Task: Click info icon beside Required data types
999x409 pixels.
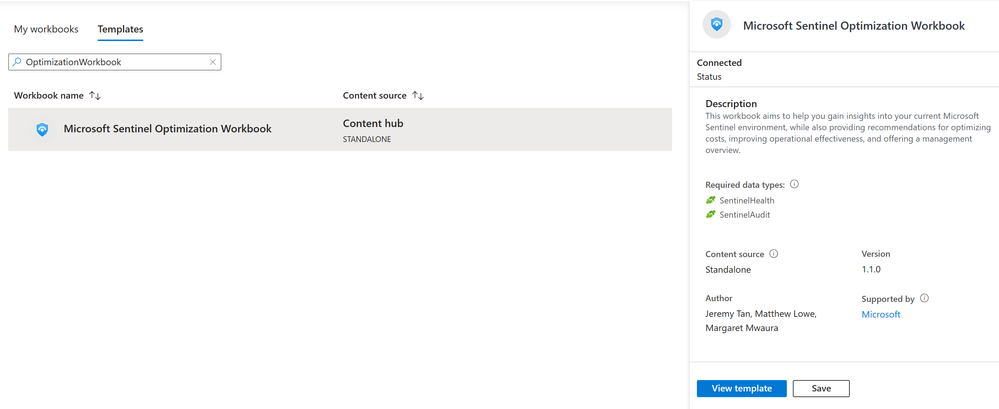Action: (794, 184)
